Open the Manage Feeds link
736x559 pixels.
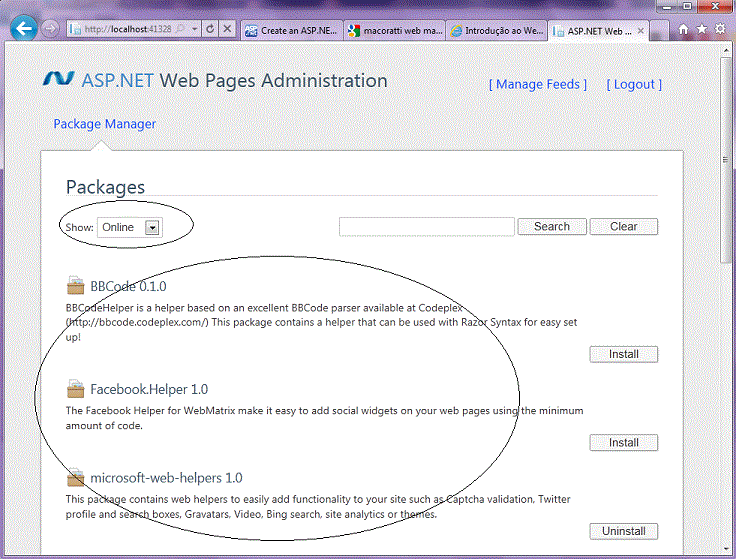pyautogui.click(x=538, y=84)
